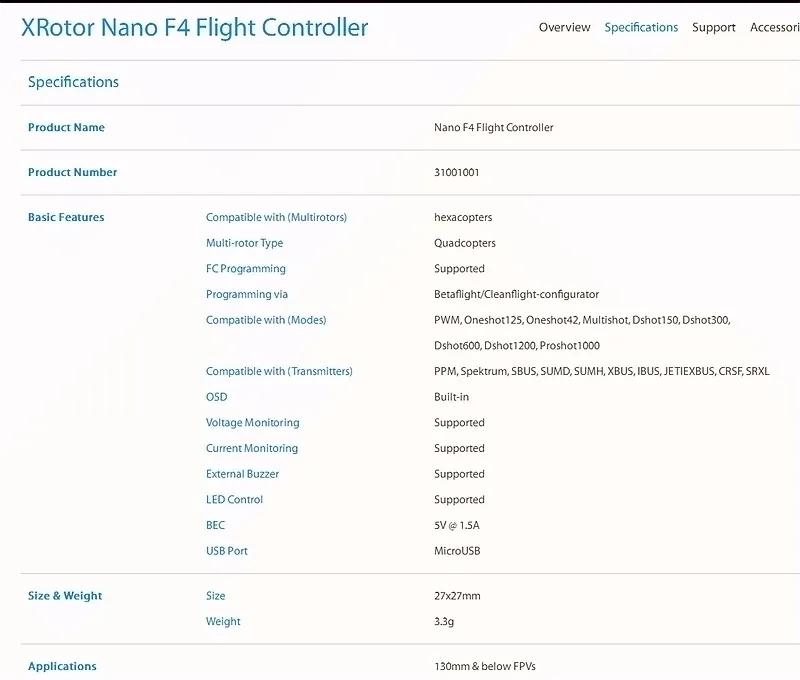Open the Accessories tab
800x680 pixels.
(x=774, y=28)
